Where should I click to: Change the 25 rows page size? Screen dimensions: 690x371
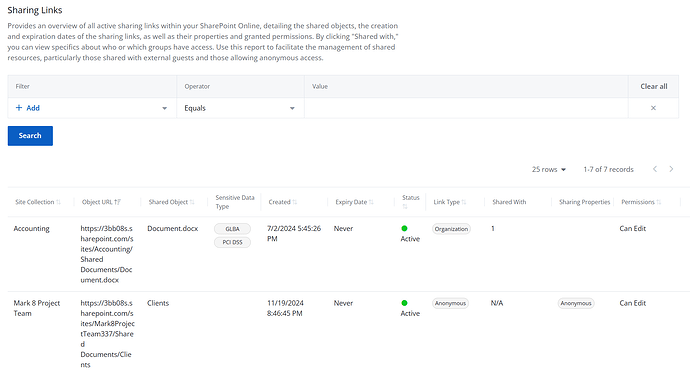point(549,169)
